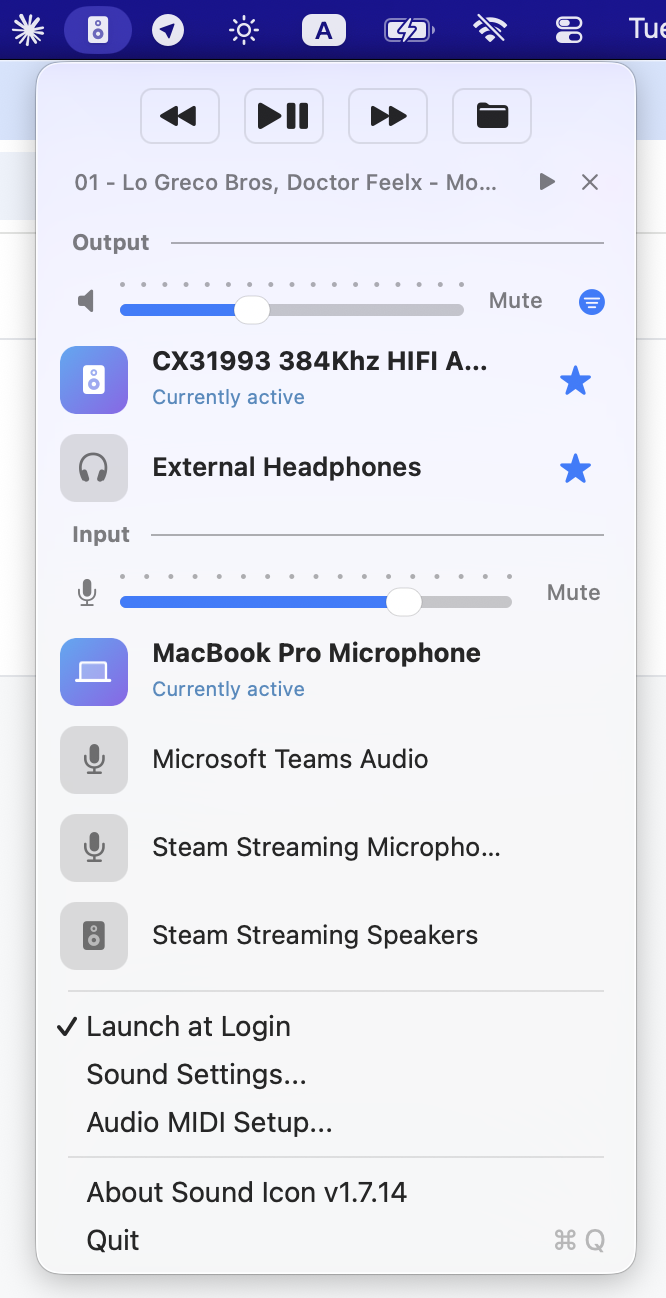This screenshot has width=666, height=1298.
Task: Click the rewind playback button
Action: (180, 116)
